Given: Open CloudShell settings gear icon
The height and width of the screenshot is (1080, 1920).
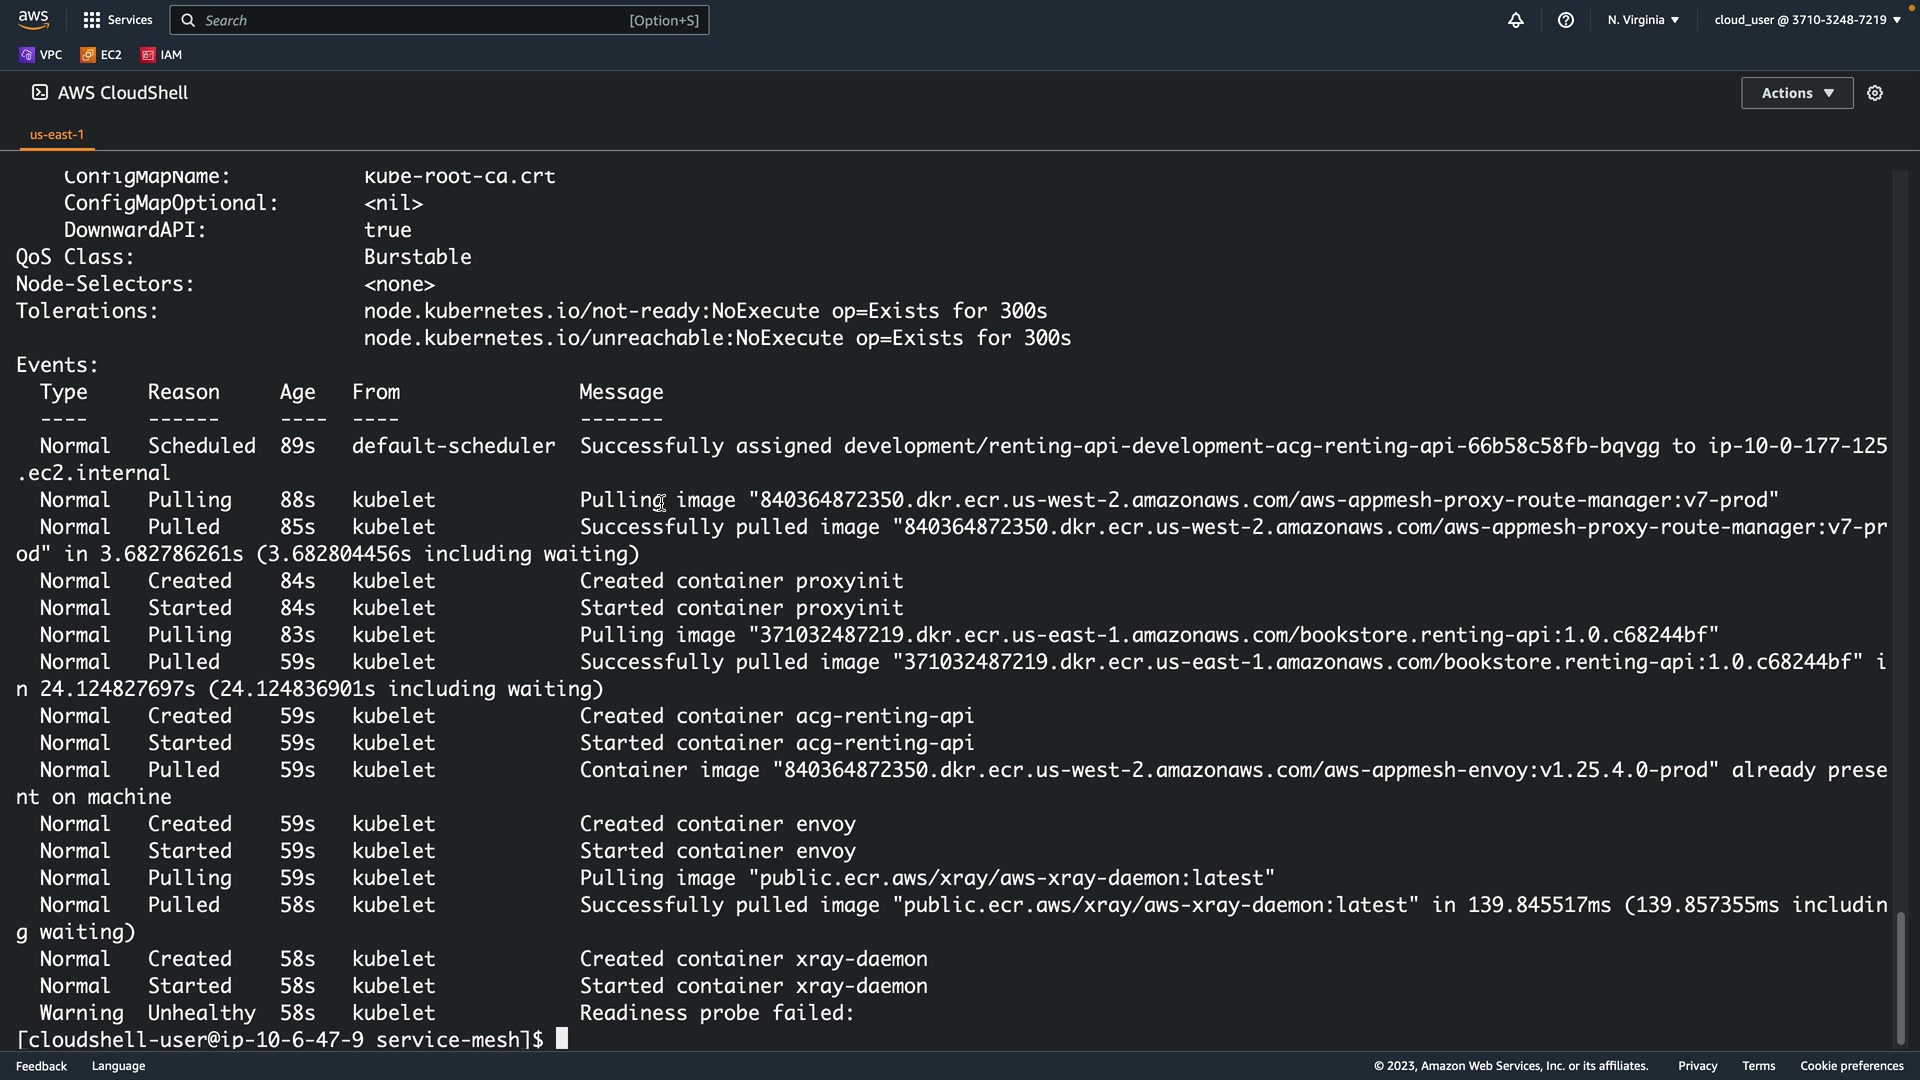Looking at the screenshot, I should coord(1875,93).
